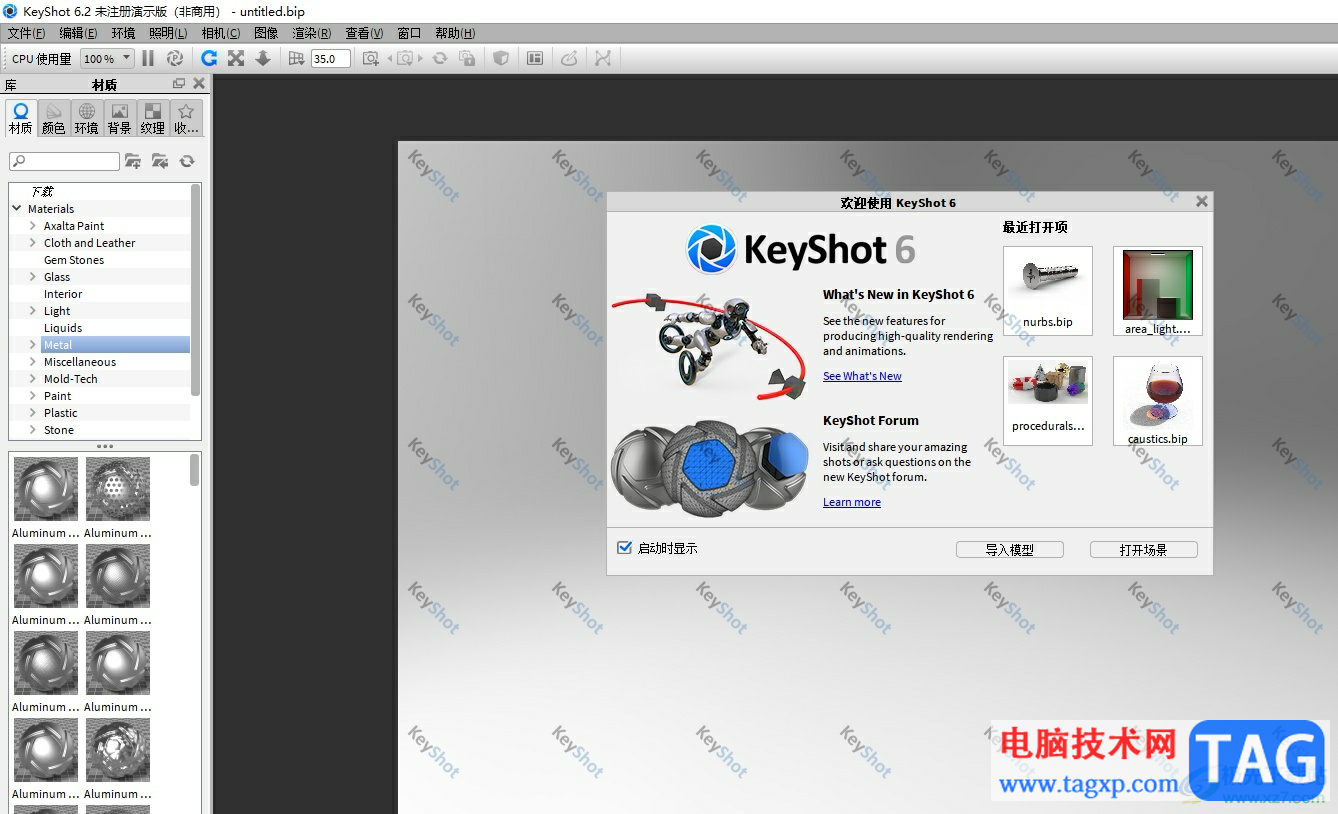Select the Gem Stones tree row
The image size is (1338, 814).
pos(100,260)
